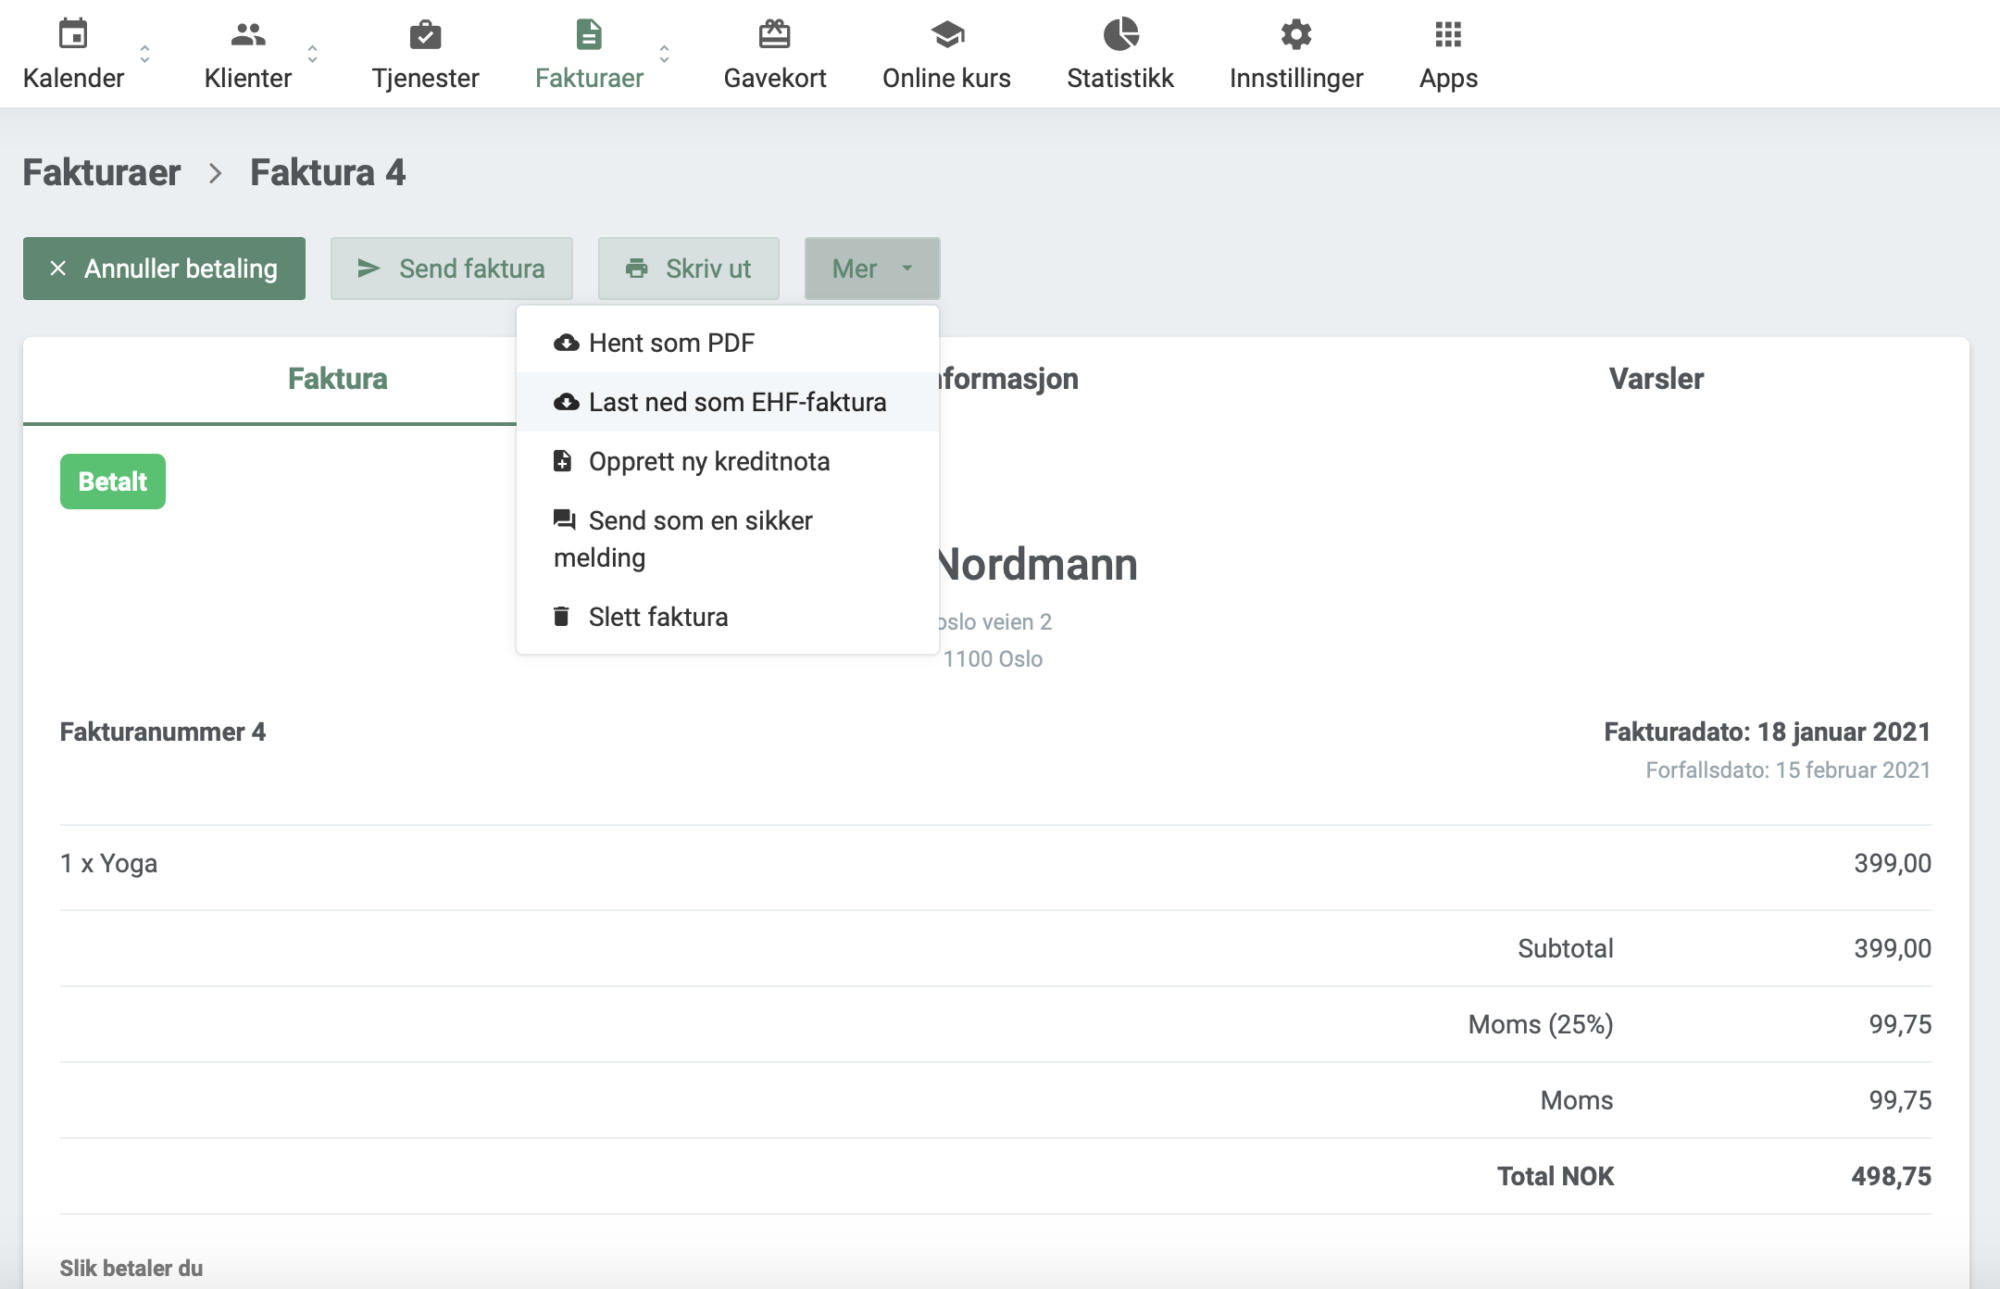The image size is (2000, 1289).
Task: Click the breadcrumb chevron separator
Action: (215, 173)
